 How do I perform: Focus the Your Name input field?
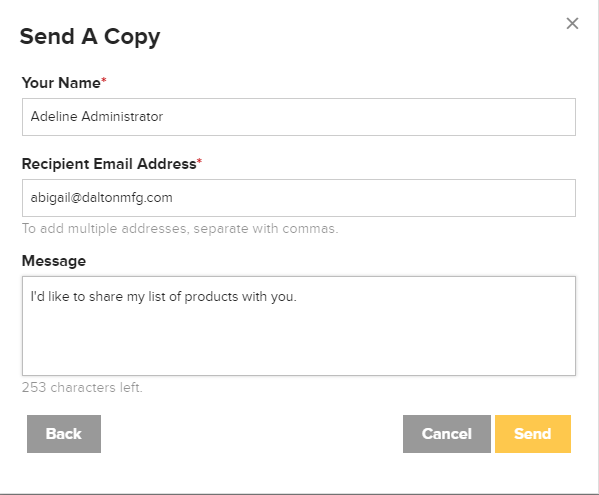tap(299, 117)
